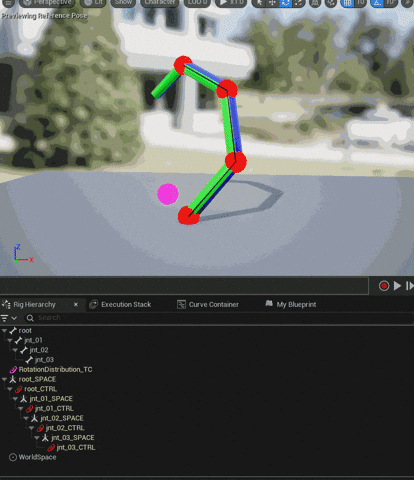Collapse the jnt_02_CTRL node
Viewport: 414px width, 480px height.
(x=31, y=428)
